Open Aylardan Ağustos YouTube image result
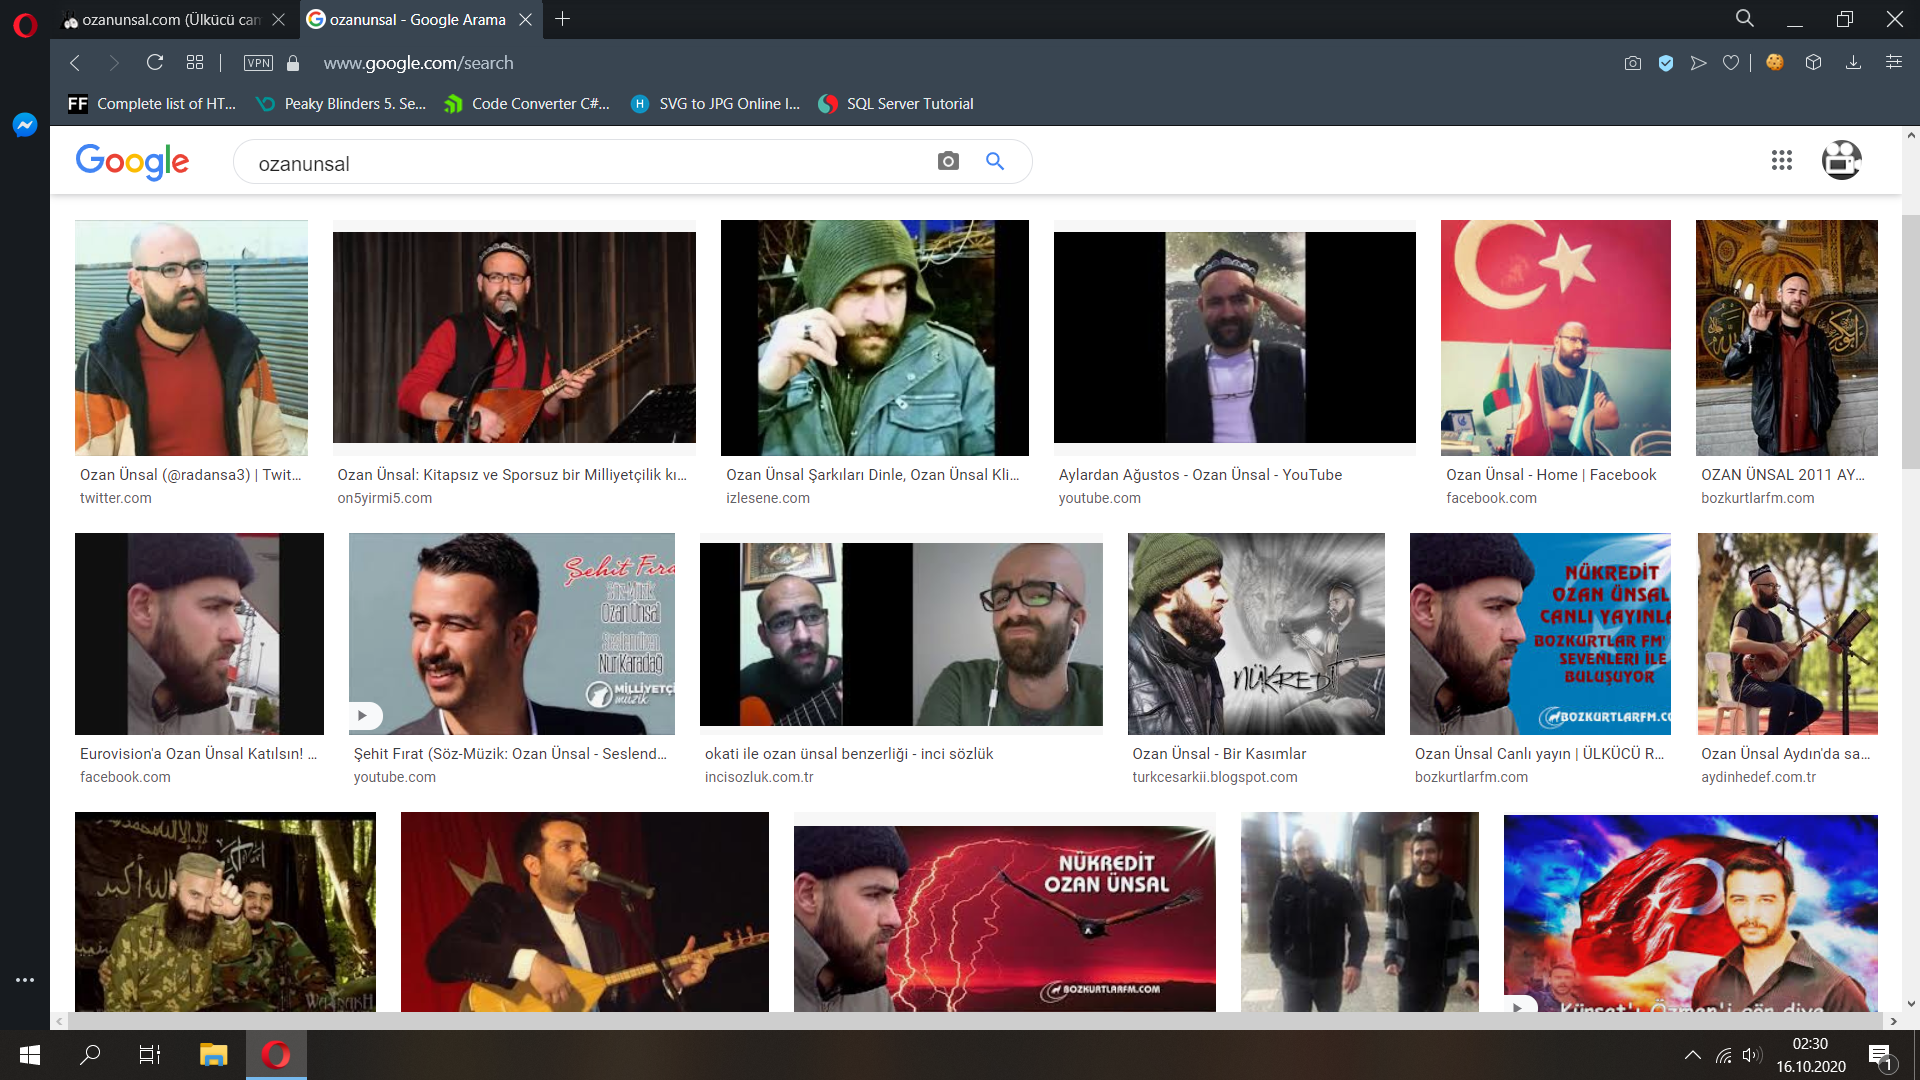 pos(1235,338)
